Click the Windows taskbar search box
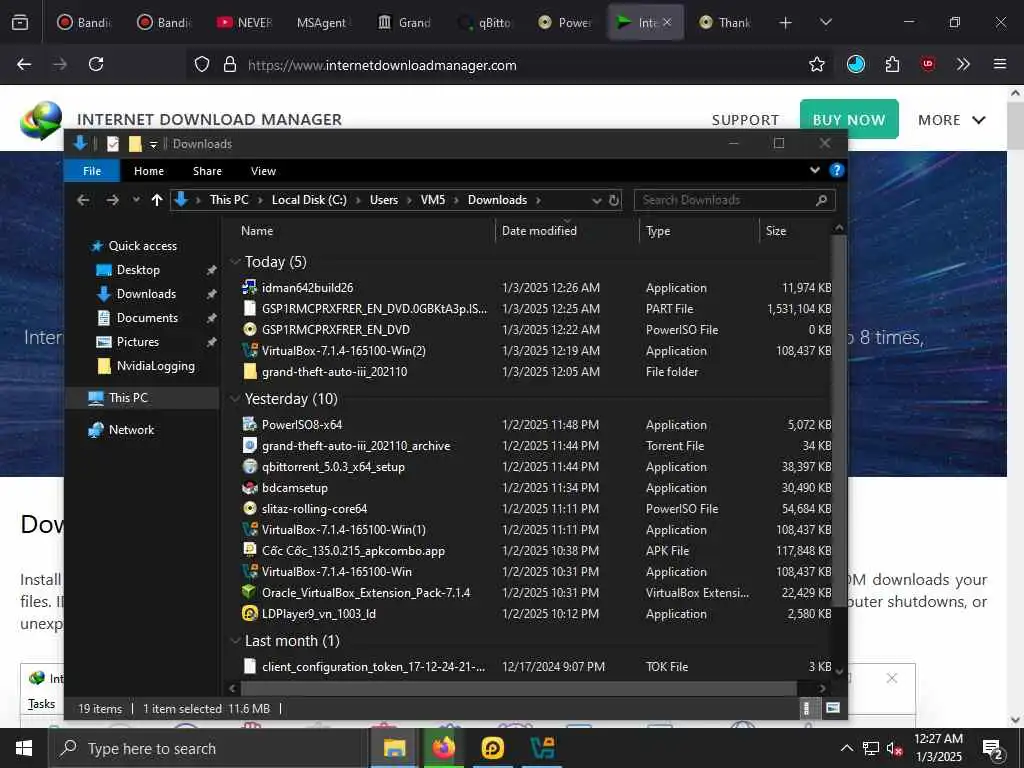This screenshot has width=1024, height=768. point(209,748)
